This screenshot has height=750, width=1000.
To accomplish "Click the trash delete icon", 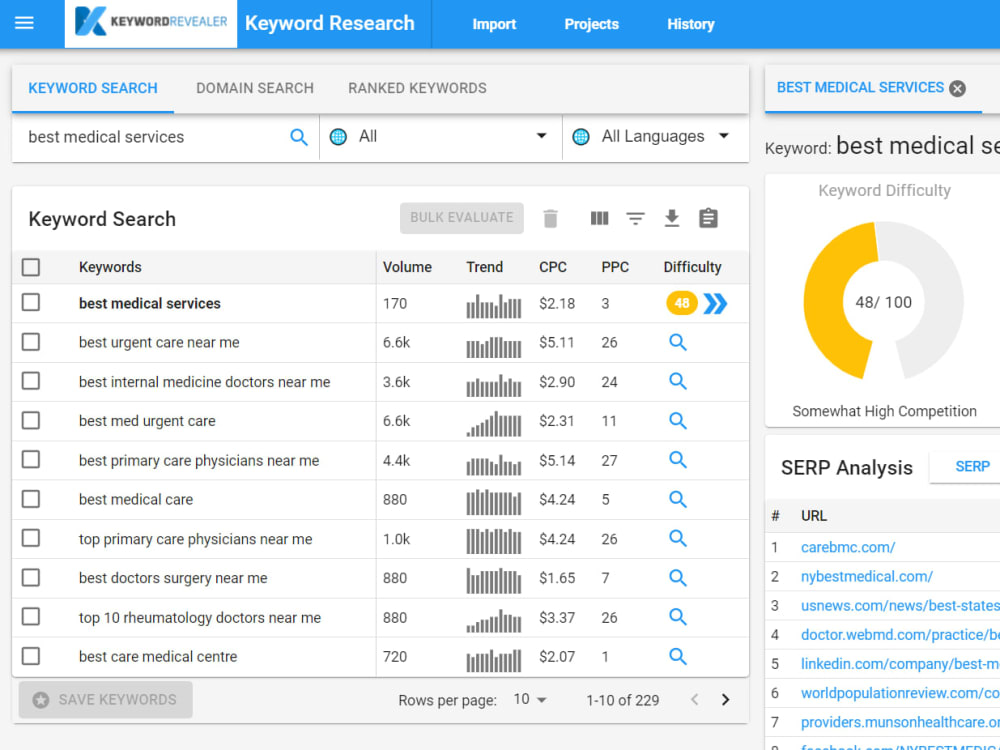I will tap(550, 219).
